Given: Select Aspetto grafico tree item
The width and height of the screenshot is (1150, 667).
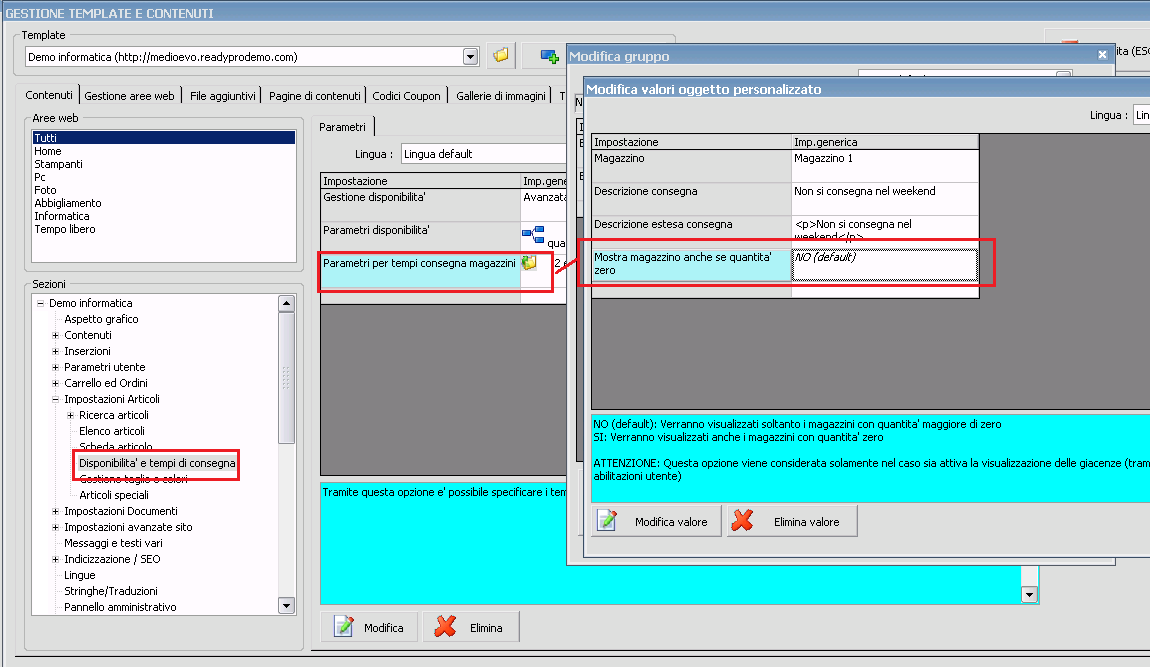Looking at the screenshot, I should (x=101, y=319).
